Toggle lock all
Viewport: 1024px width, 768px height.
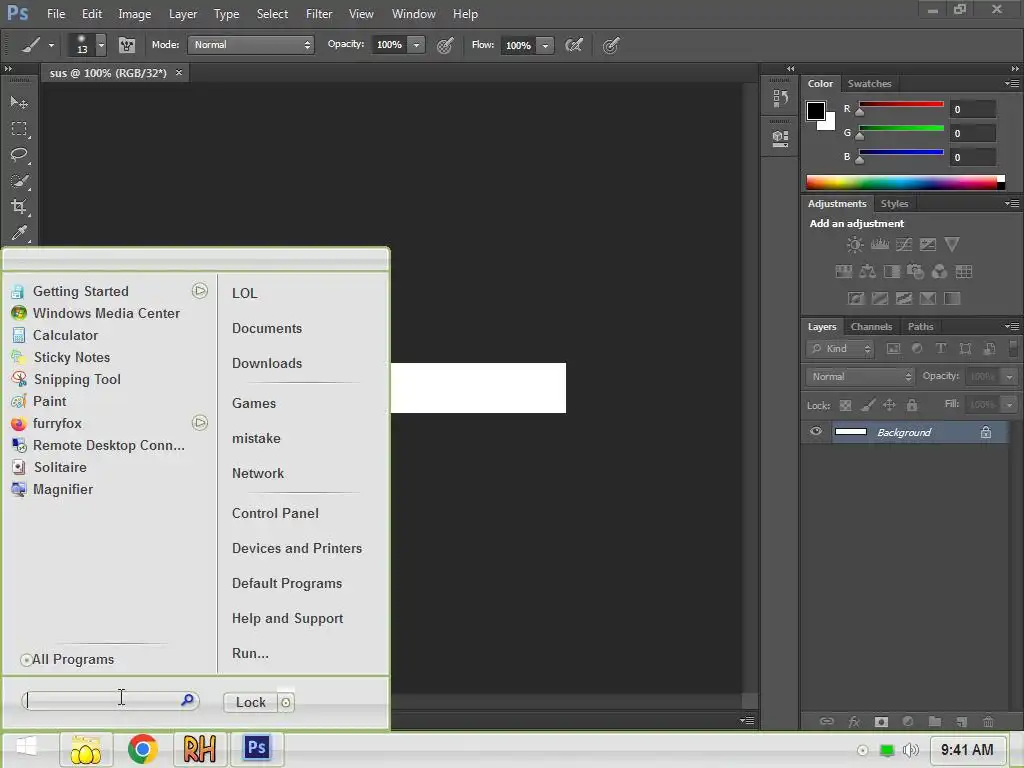point(912,406)
